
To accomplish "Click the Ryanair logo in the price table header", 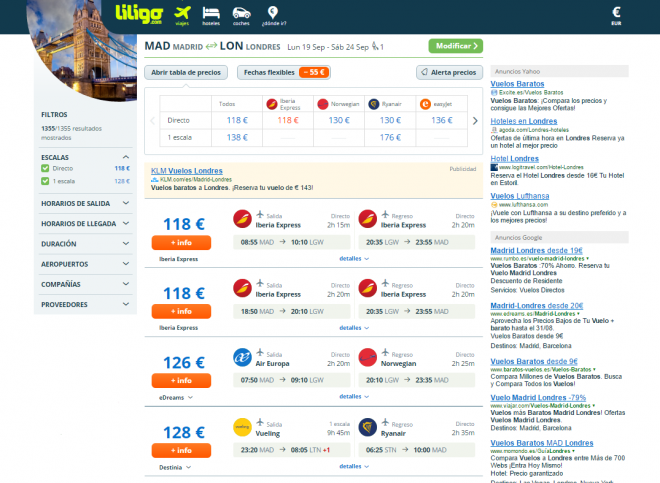I will [x=374, y=104].
